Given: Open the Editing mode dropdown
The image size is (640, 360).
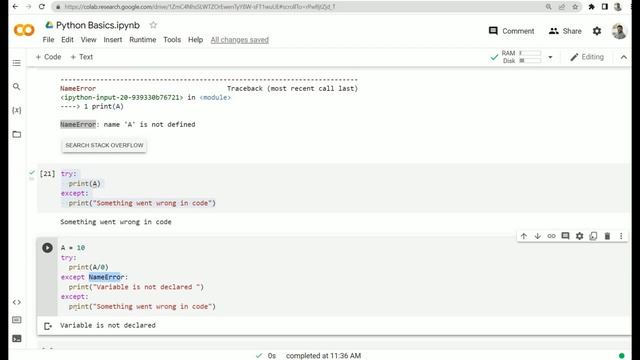Looking at the screenshot, I should pyautogui.click(x=587, y=57).
